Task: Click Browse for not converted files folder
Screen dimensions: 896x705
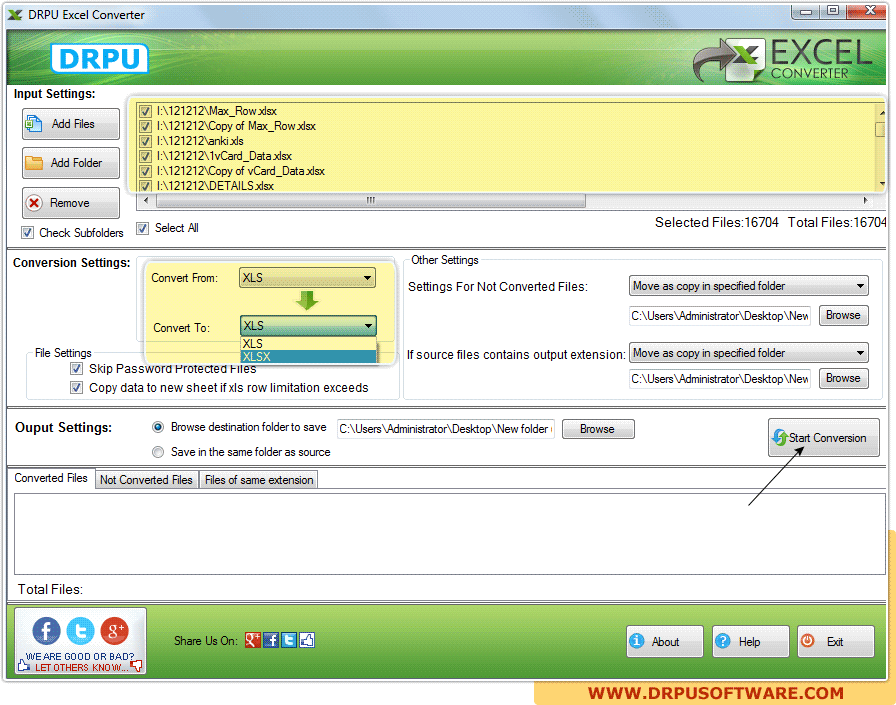Action: click(843, 315)
